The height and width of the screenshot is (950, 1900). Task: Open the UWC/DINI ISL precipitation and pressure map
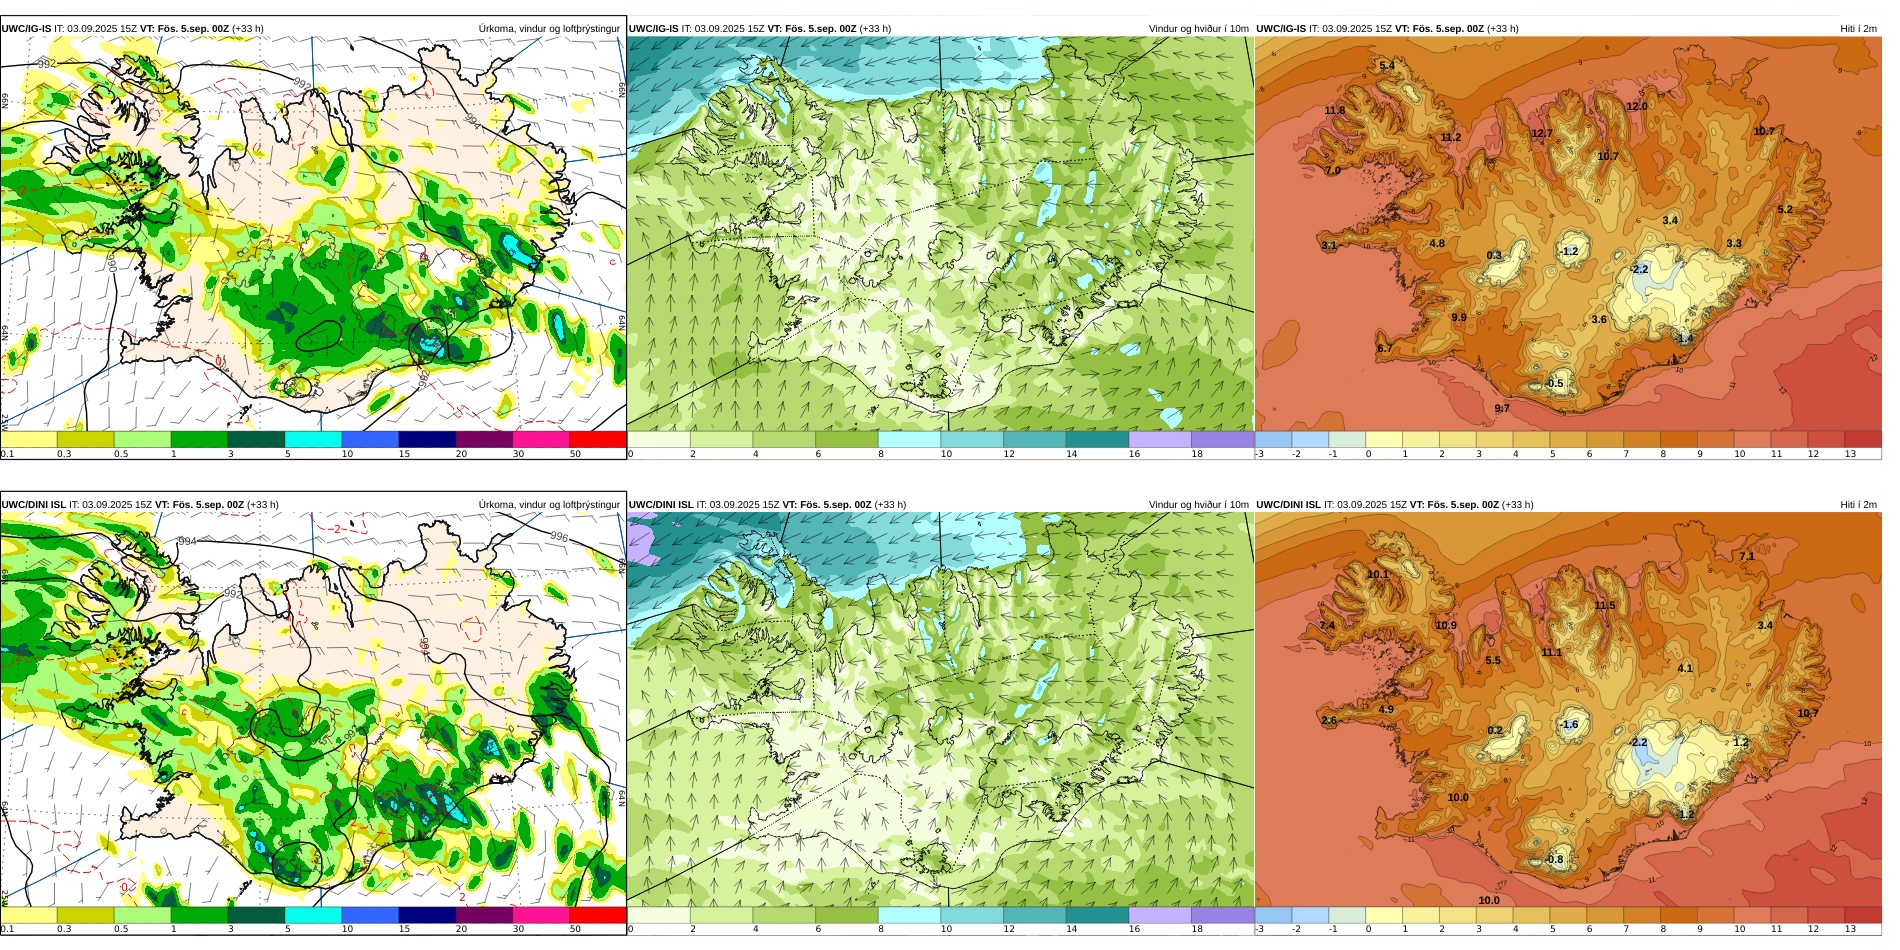coord(313,709)
